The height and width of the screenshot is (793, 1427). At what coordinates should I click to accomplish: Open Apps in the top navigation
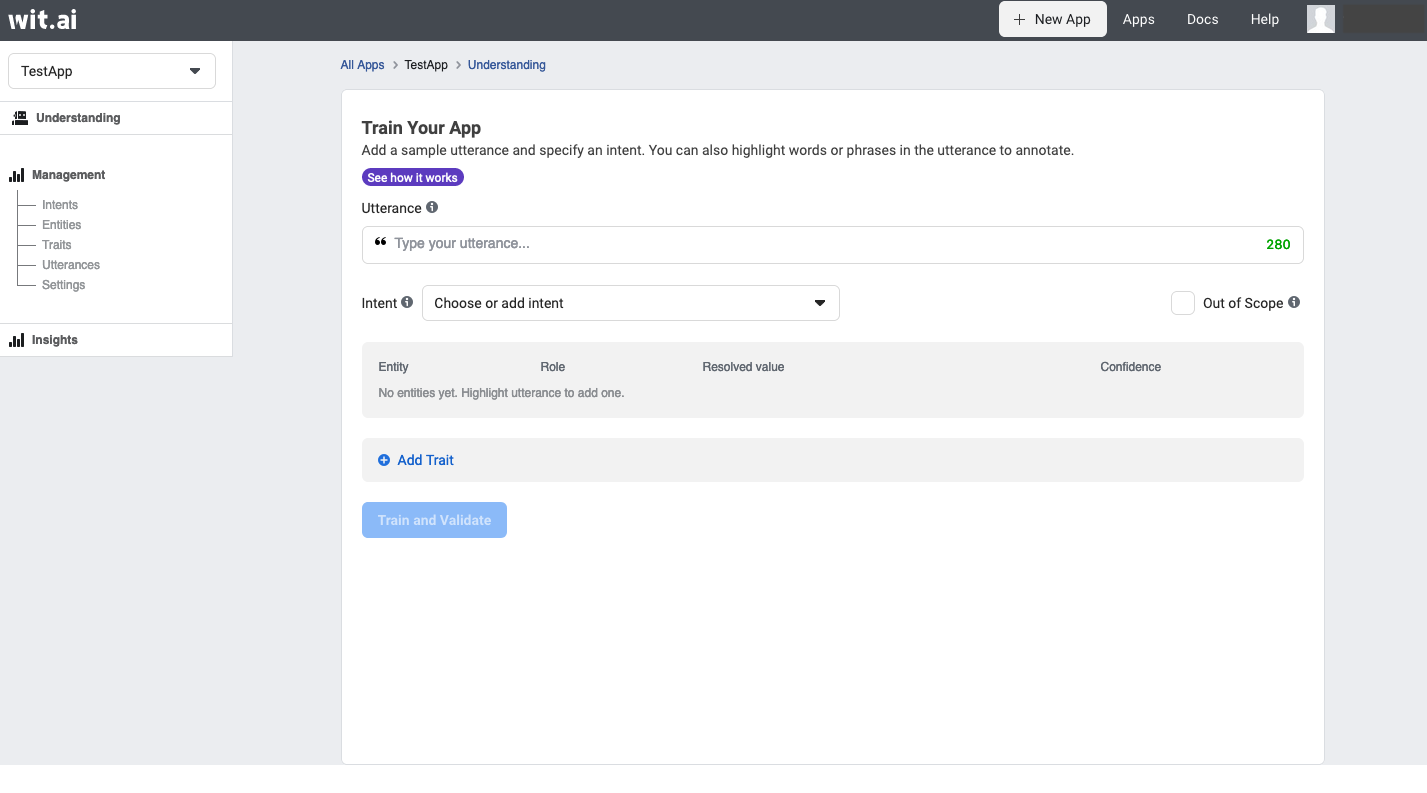pos(1139,19)
